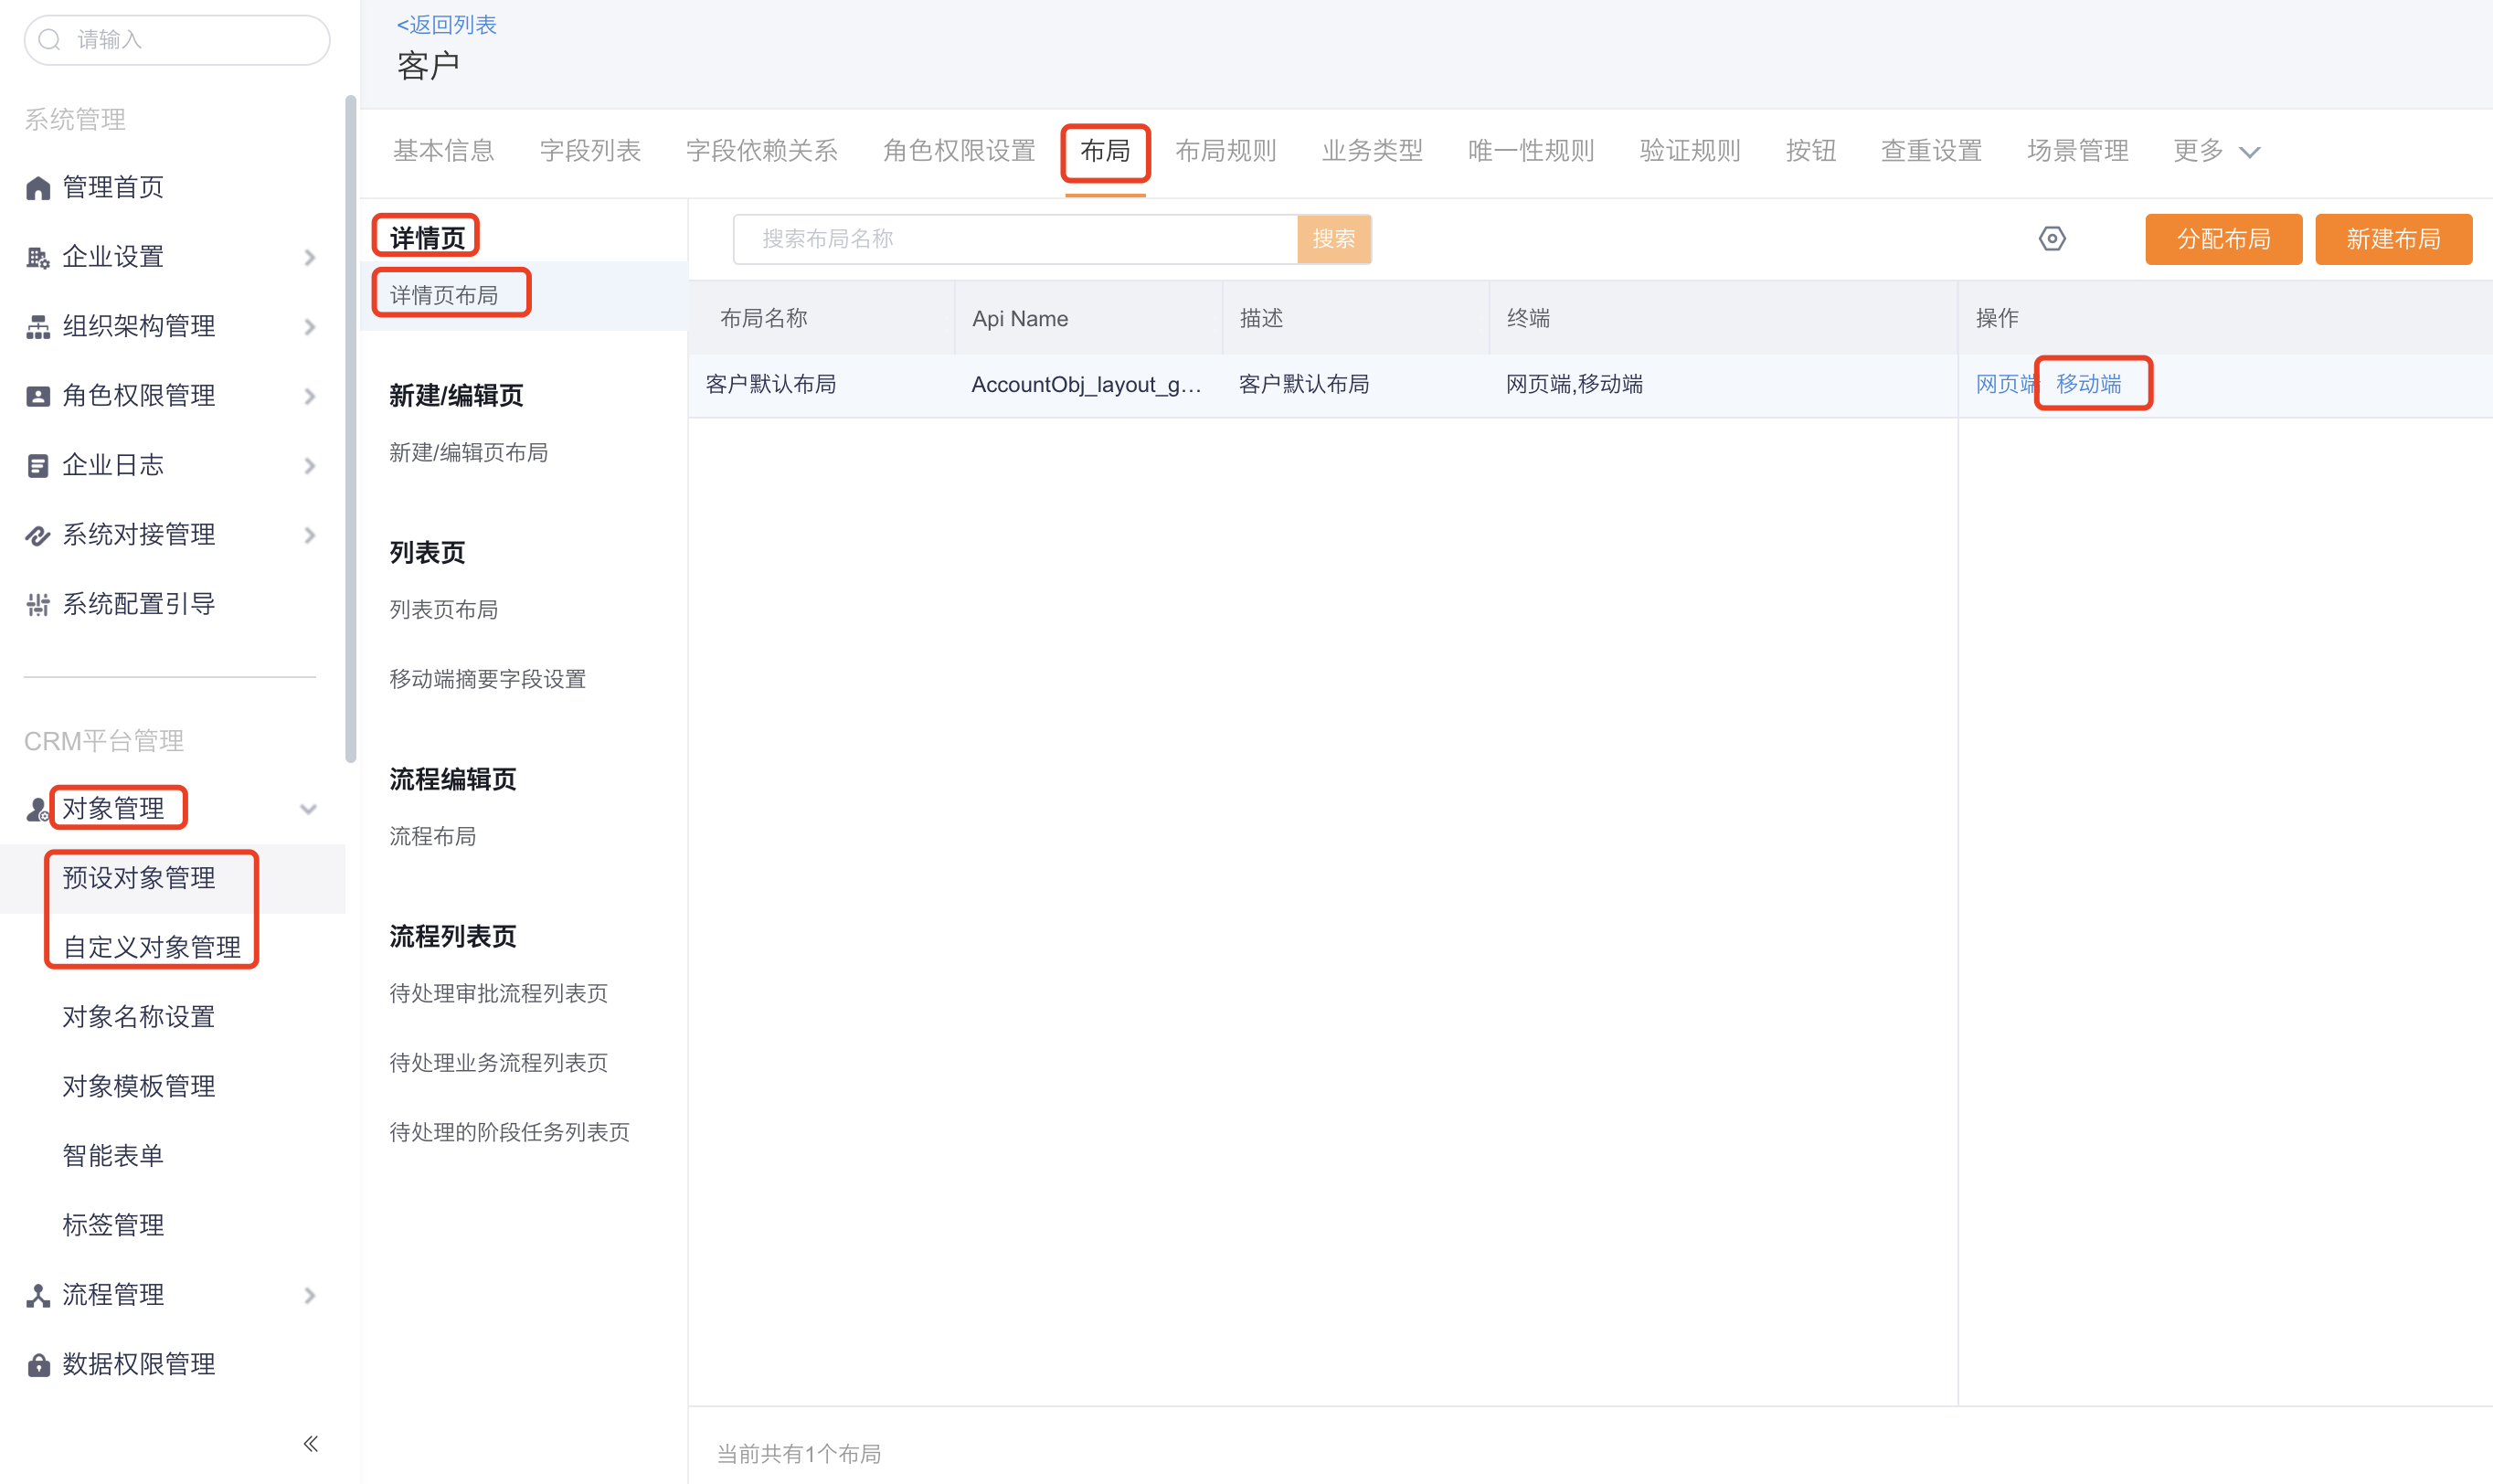Open the 网页端 layout link

click(2005, 384)
